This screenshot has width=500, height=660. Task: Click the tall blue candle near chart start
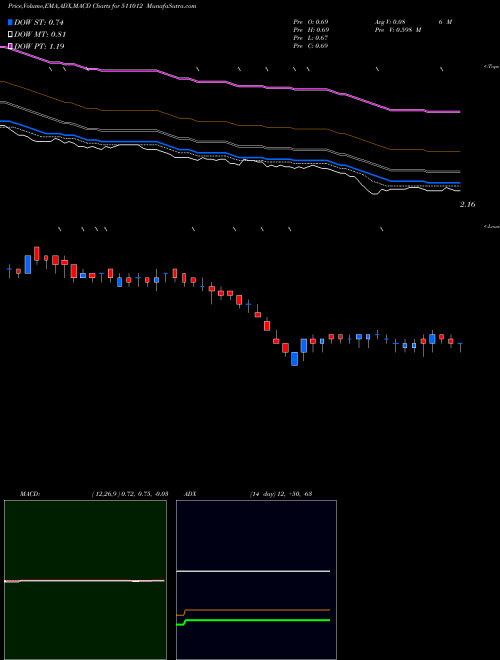[x=28, y=264]
